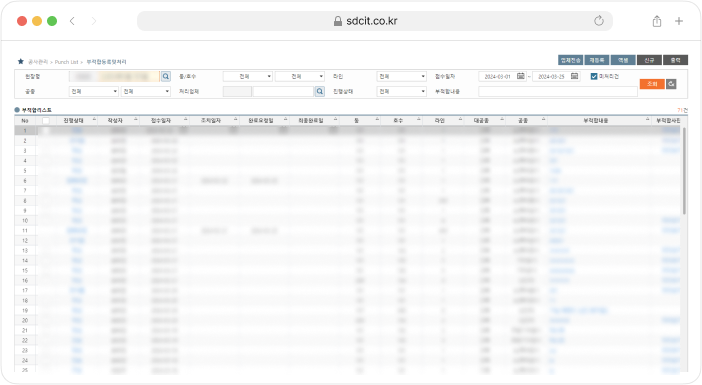Open vendor search magnifier next to 처리업체 field

[x=320, y=91]
